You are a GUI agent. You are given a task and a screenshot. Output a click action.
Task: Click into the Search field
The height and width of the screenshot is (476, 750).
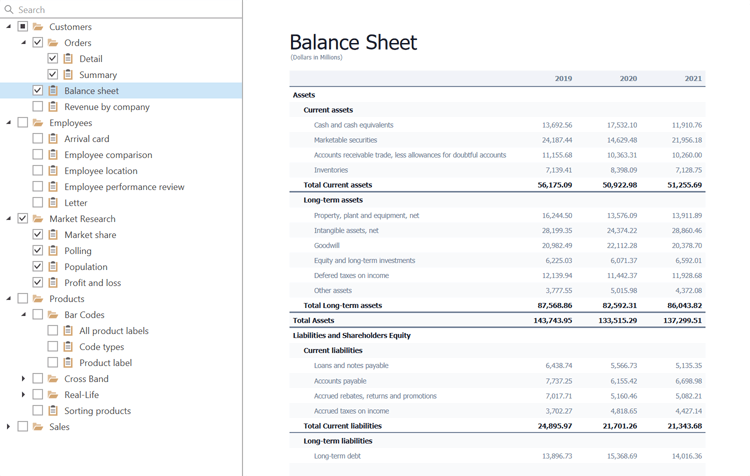125,9
